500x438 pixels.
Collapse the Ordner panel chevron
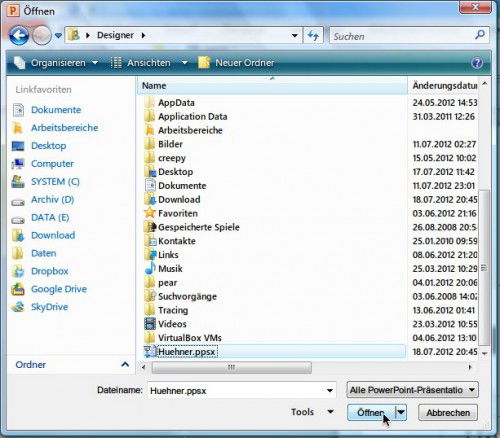pos(125,364)
